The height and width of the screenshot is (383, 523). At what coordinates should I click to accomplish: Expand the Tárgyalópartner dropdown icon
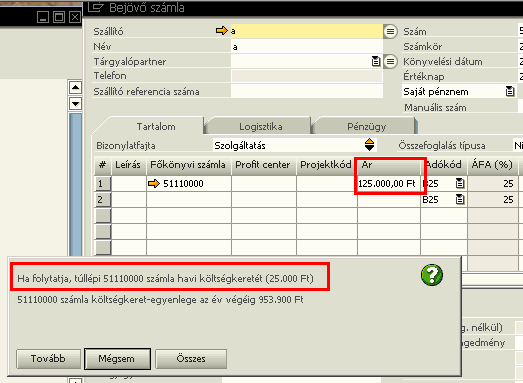(x=376, y=61)
